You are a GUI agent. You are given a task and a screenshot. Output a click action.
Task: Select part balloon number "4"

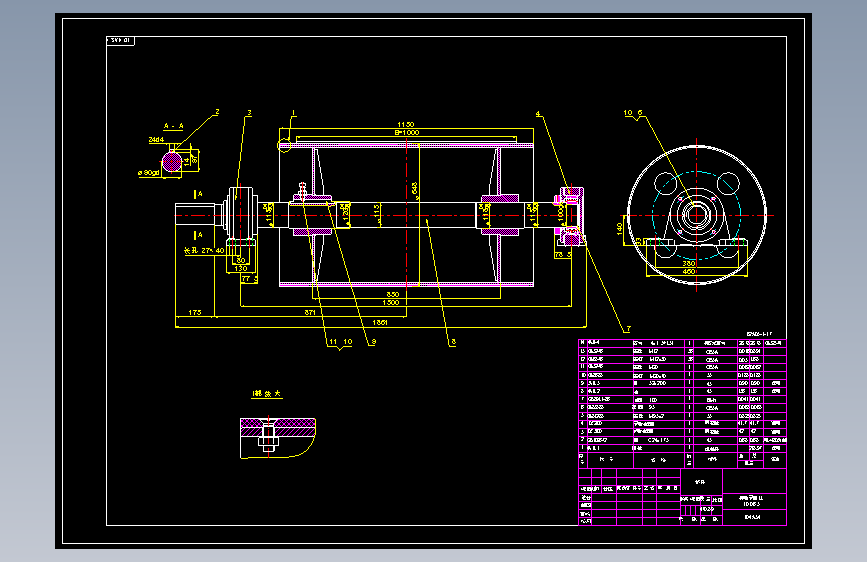pos(538,114)
